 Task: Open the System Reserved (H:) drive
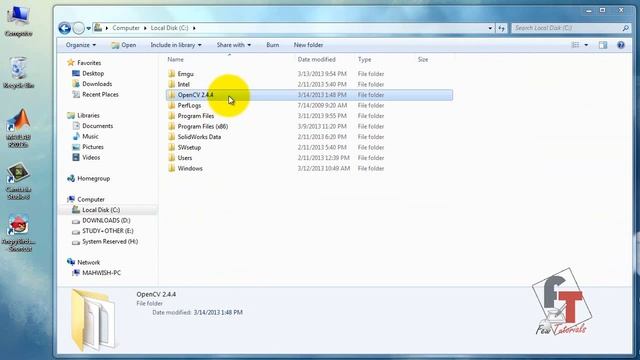[x=110, y=242]
